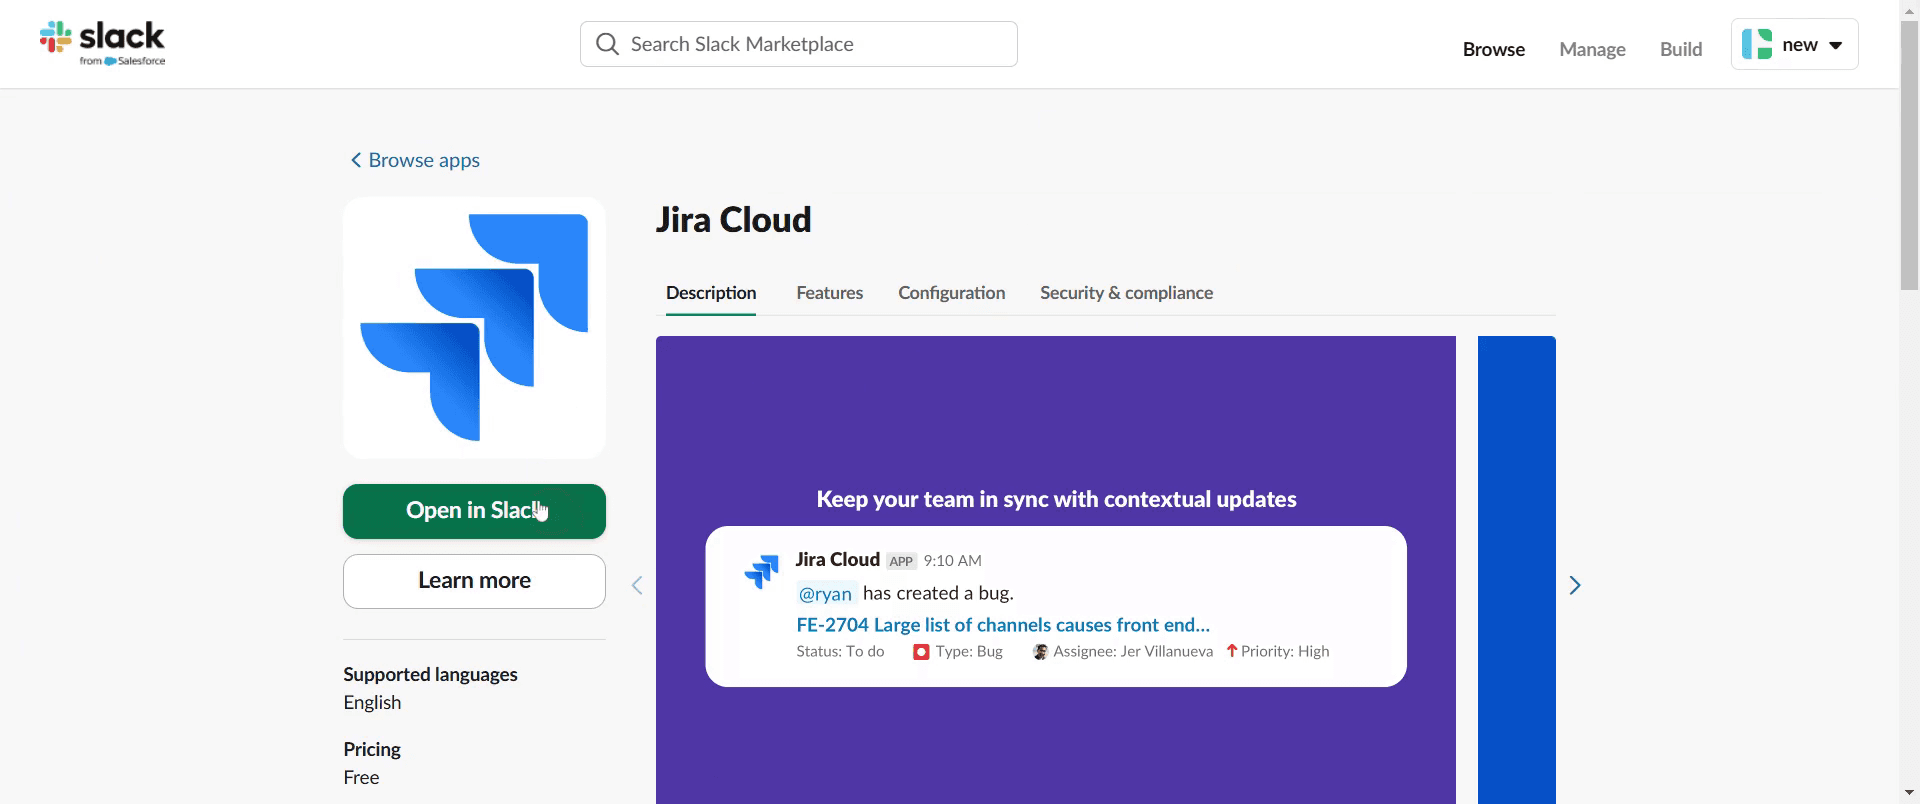Follow the Browse apps link
This screenshot has height=804, width=1920.
[x=424, y=160]
